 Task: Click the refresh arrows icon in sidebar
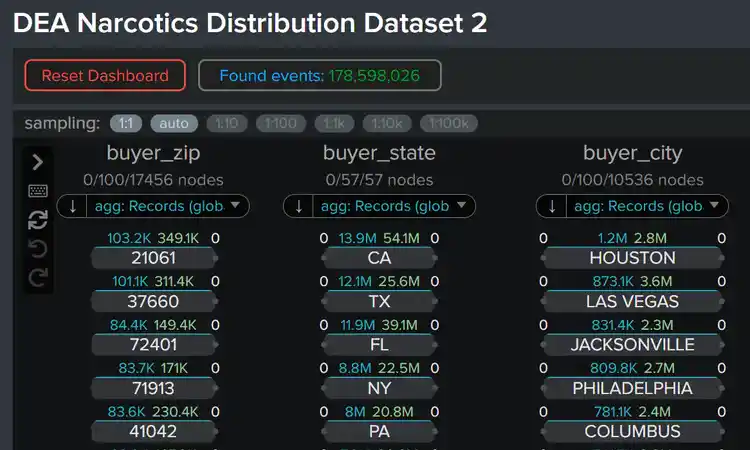click(37, 220)
